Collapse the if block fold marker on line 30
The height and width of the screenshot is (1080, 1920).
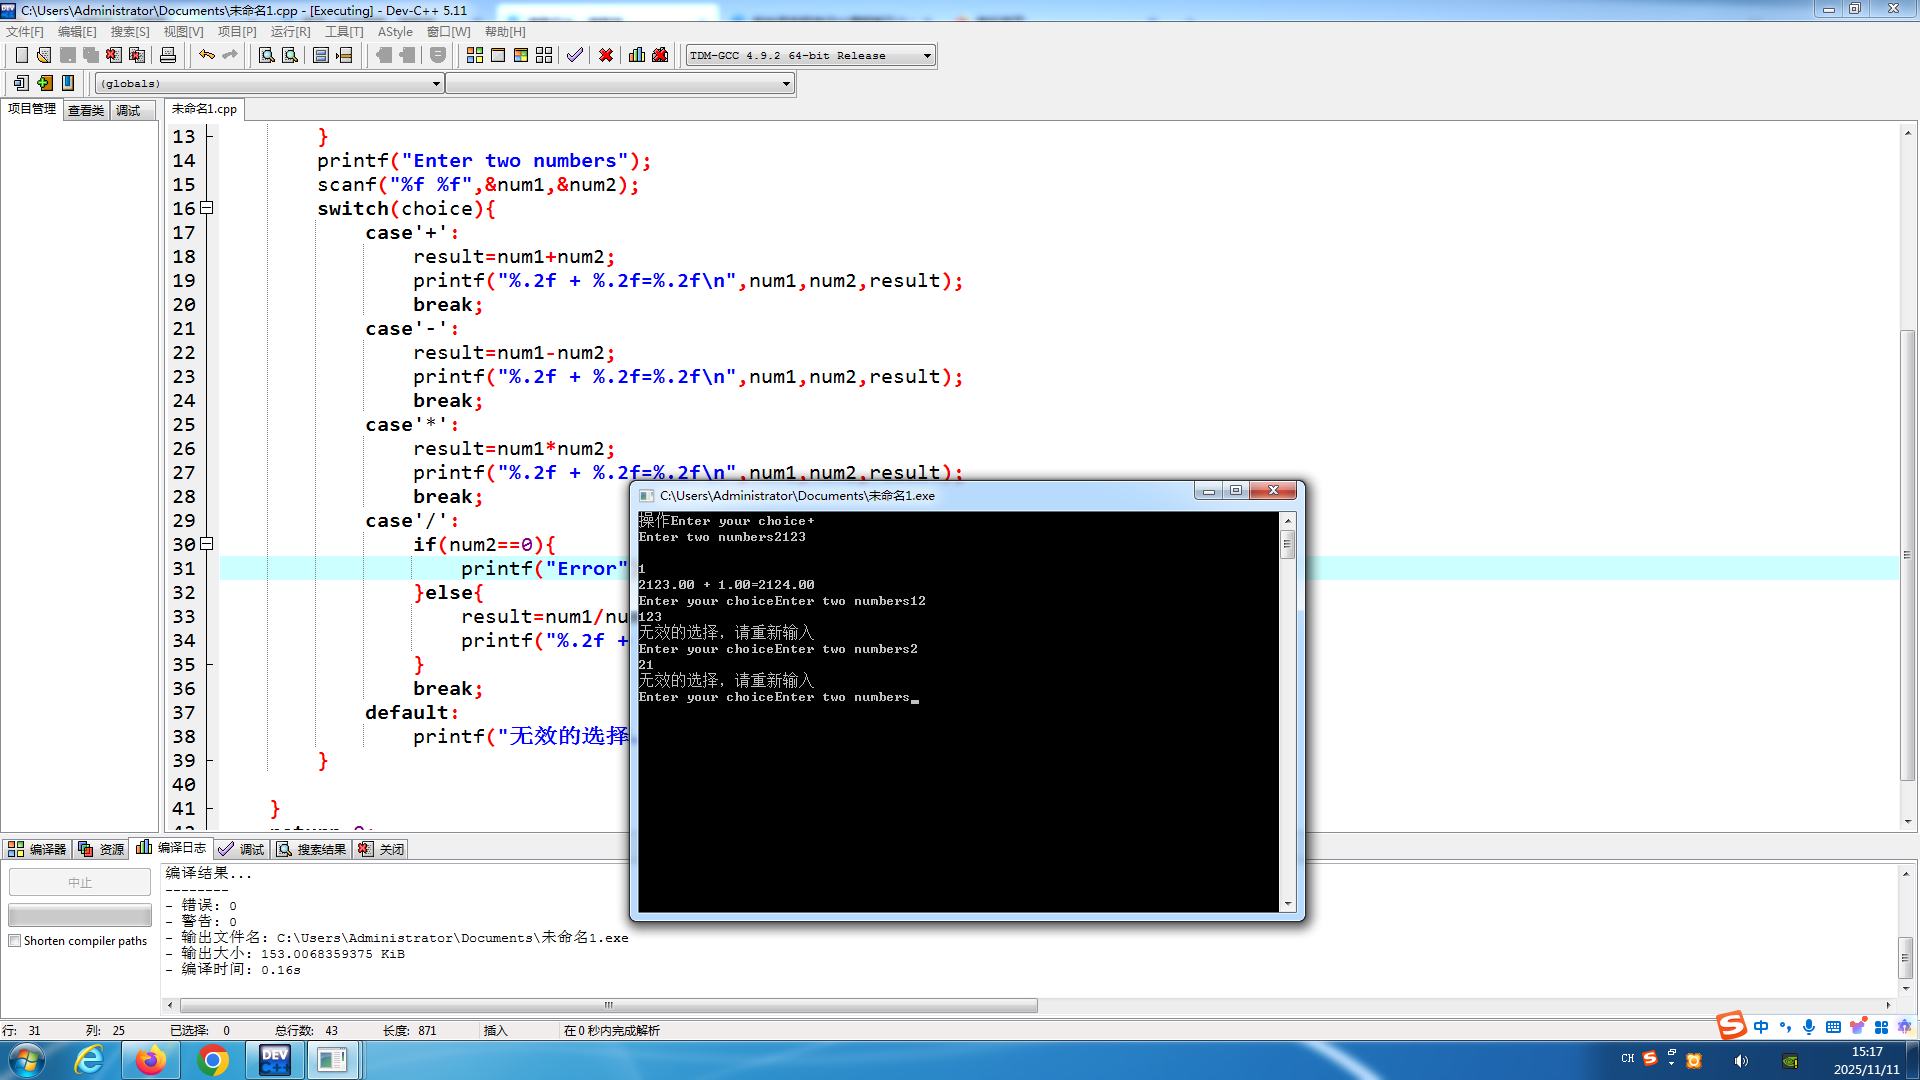(207, 544)
